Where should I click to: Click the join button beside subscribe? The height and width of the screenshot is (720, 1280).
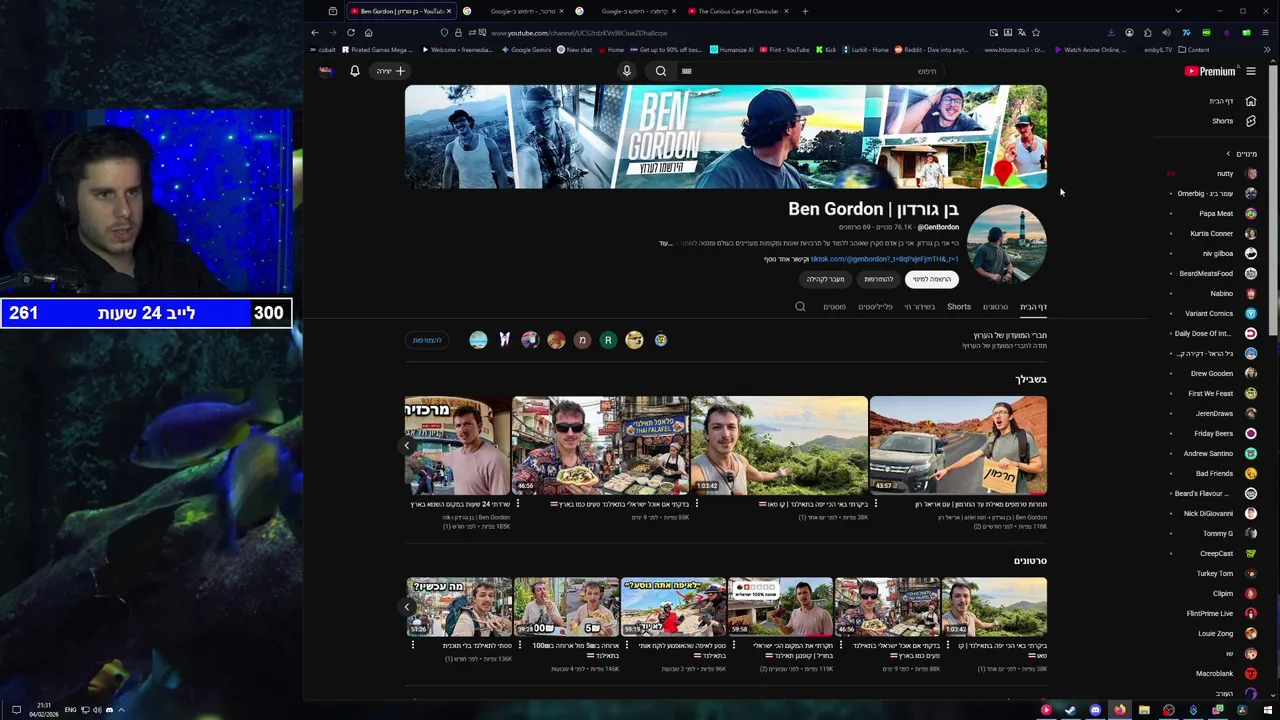pos(879,279)
